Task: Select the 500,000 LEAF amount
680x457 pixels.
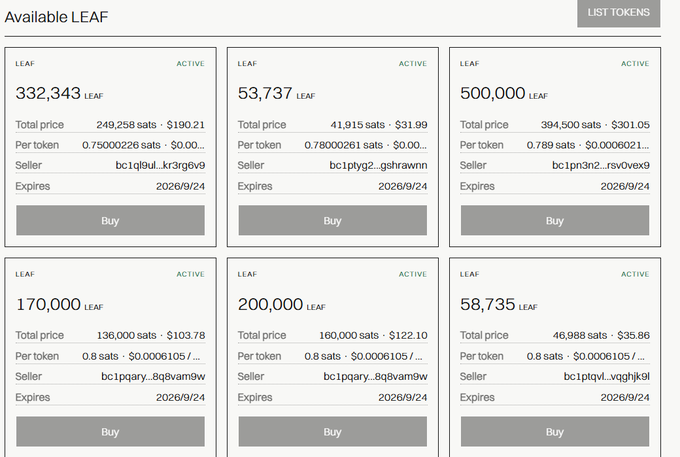Action: [503, 93]
